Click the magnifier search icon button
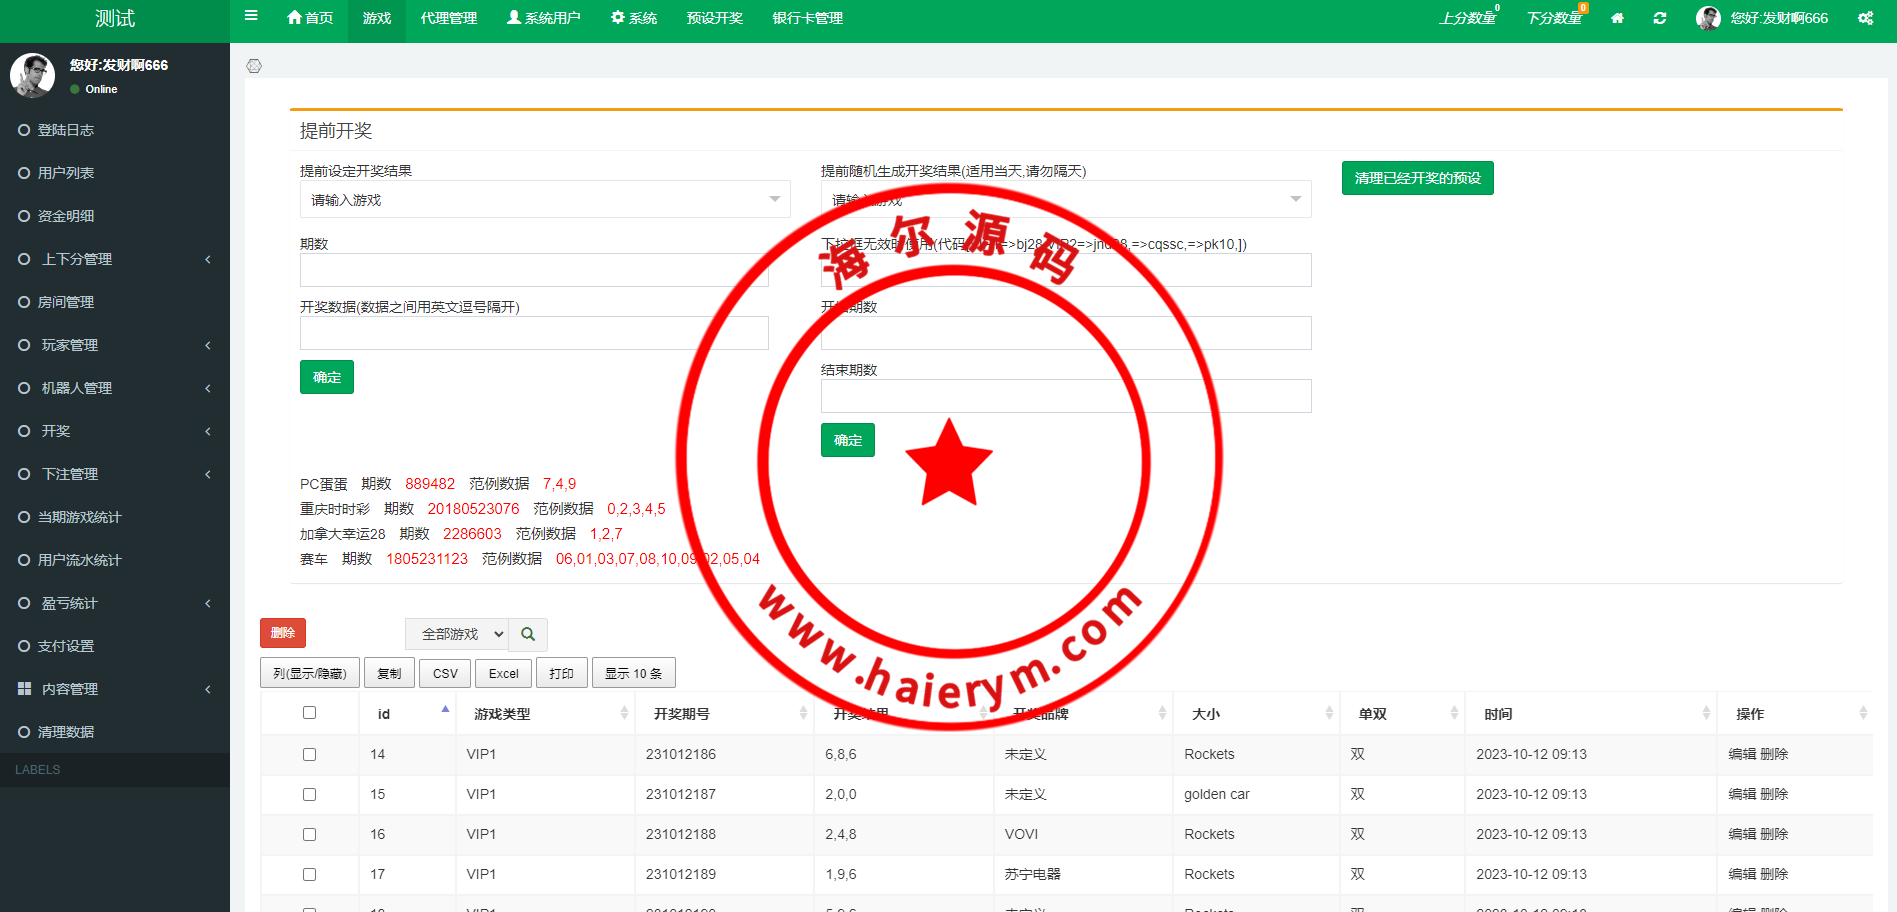1897x912 pixels. 528,634
